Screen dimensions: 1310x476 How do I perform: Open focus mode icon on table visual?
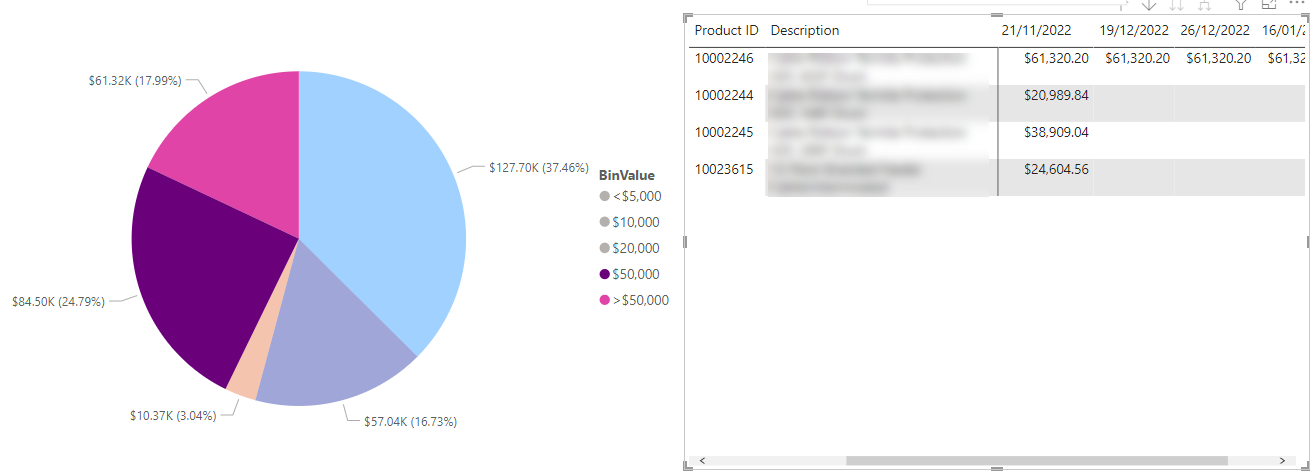(1269, 4)
